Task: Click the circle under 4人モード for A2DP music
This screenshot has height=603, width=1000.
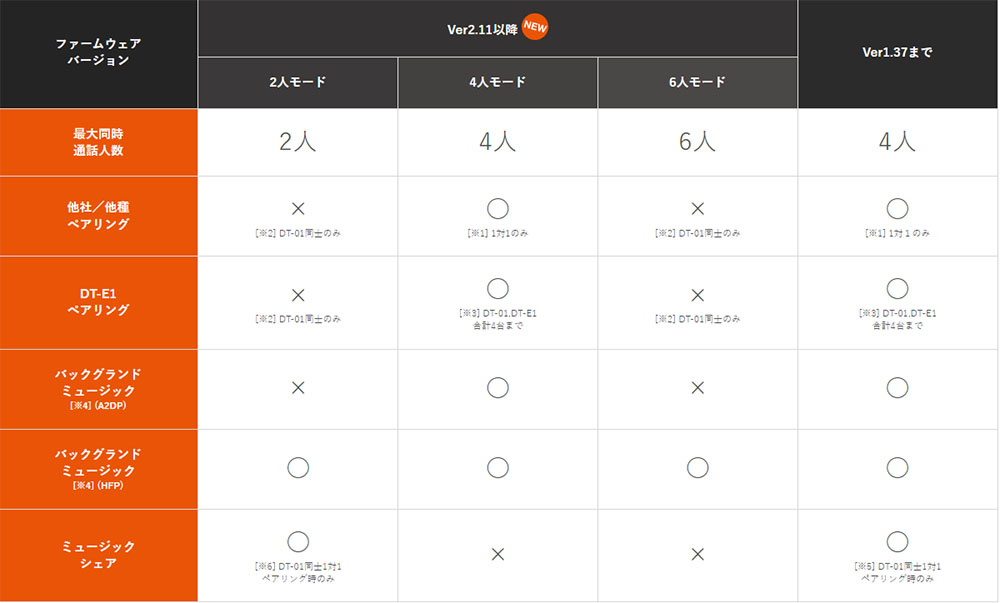Action: coord(497,388)
